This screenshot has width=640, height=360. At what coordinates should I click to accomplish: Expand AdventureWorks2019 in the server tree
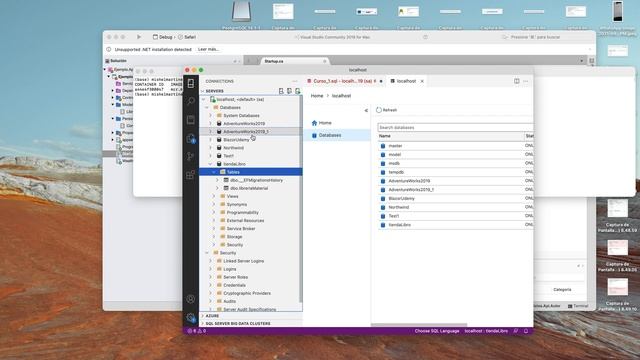210,123
